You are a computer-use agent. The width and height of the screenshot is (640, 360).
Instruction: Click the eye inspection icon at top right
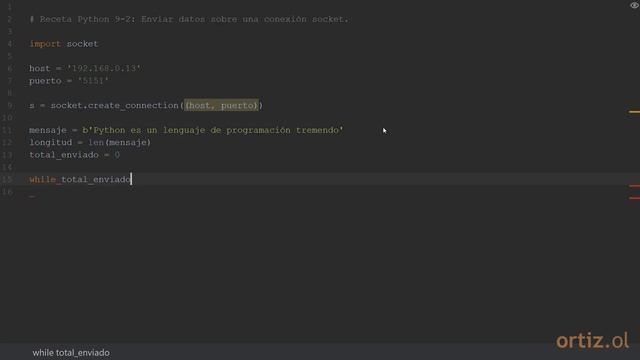634,5
